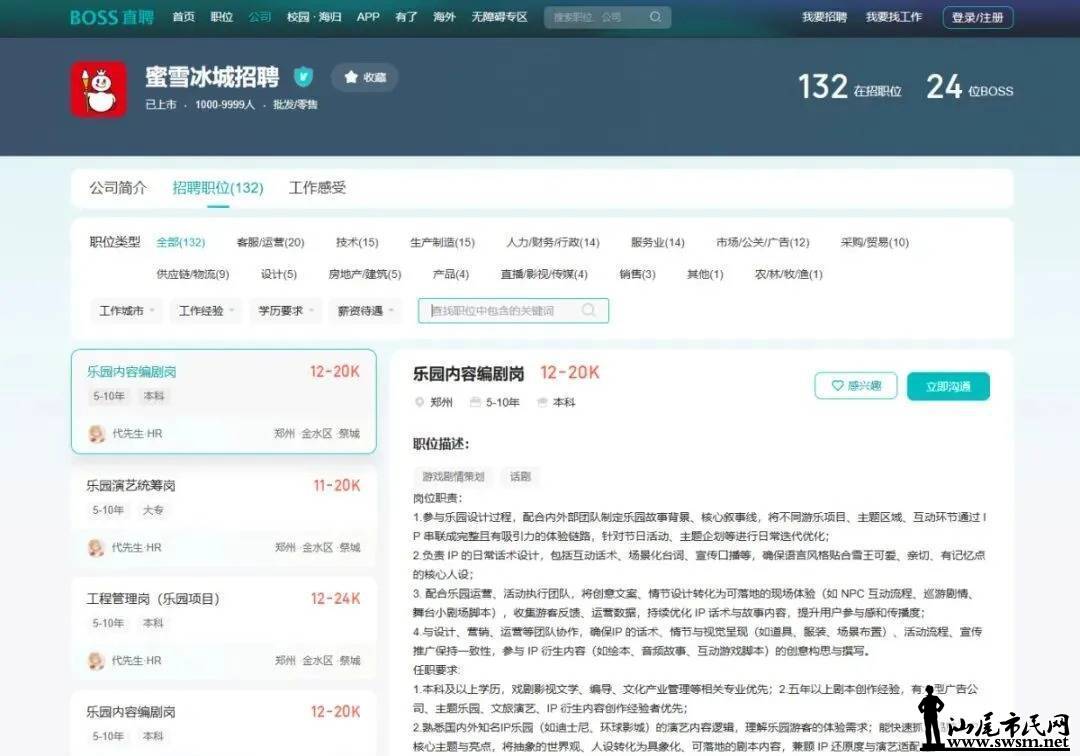The height and width of the screenshot is (756, 1080).
Task: Switch to the 工作感受 tab
Action: pos(317,188)
